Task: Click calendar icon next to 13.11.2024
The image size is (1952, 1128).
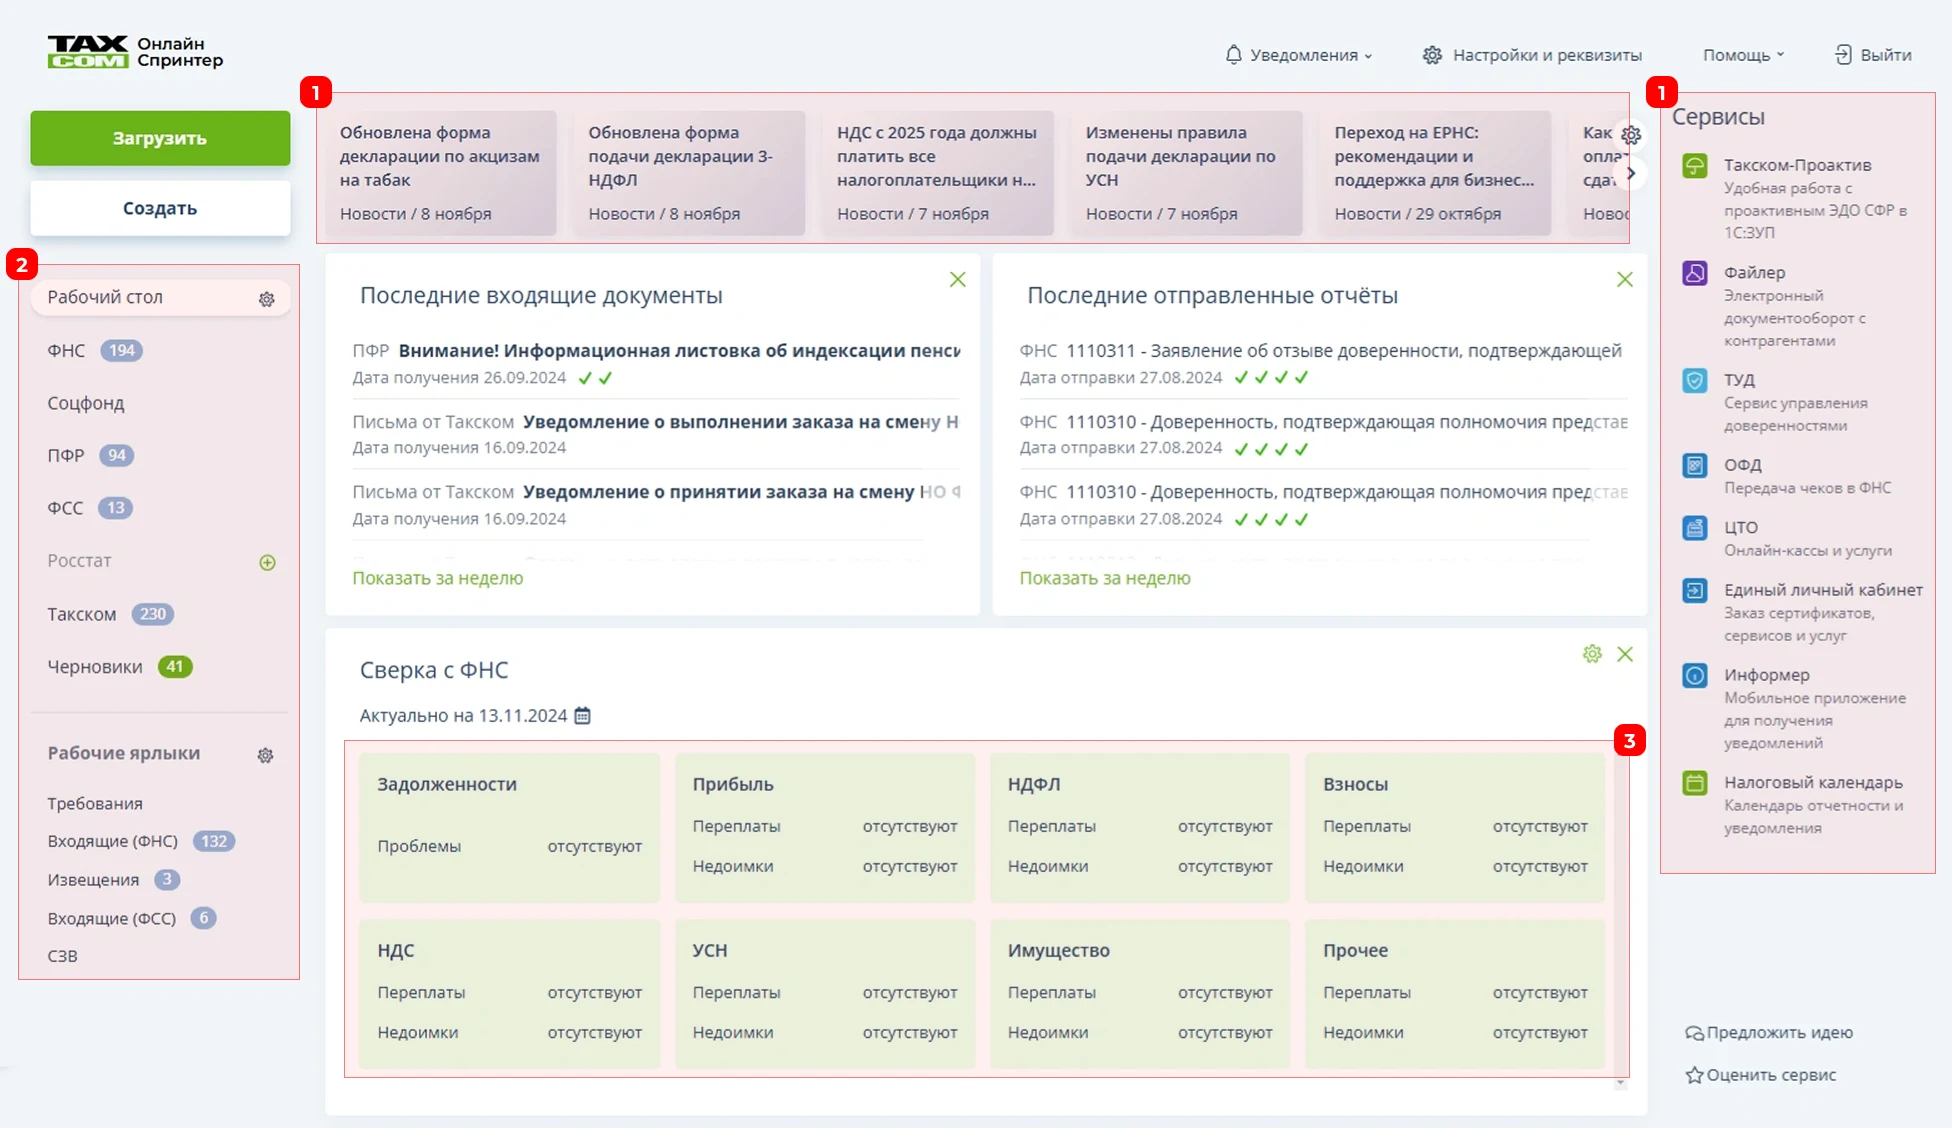Action: click(582, 715)
